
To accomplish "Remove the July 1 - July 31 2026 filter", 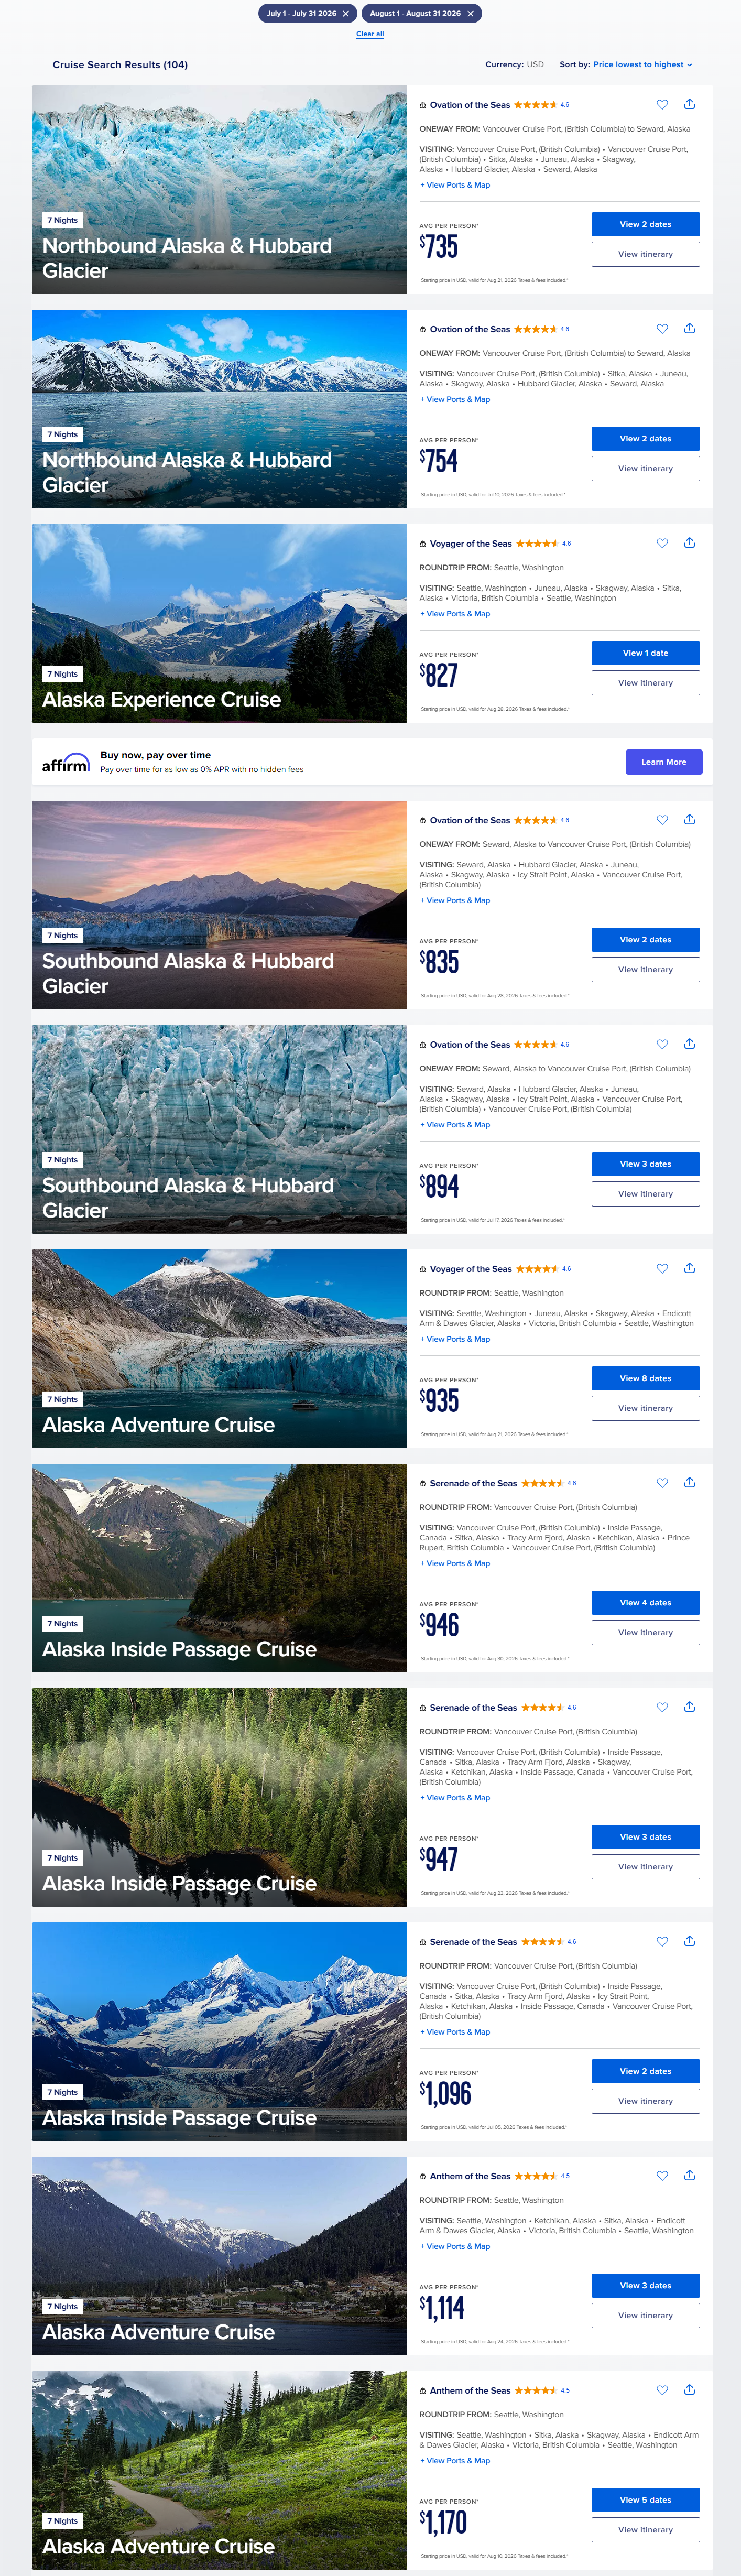I will 346,13.
